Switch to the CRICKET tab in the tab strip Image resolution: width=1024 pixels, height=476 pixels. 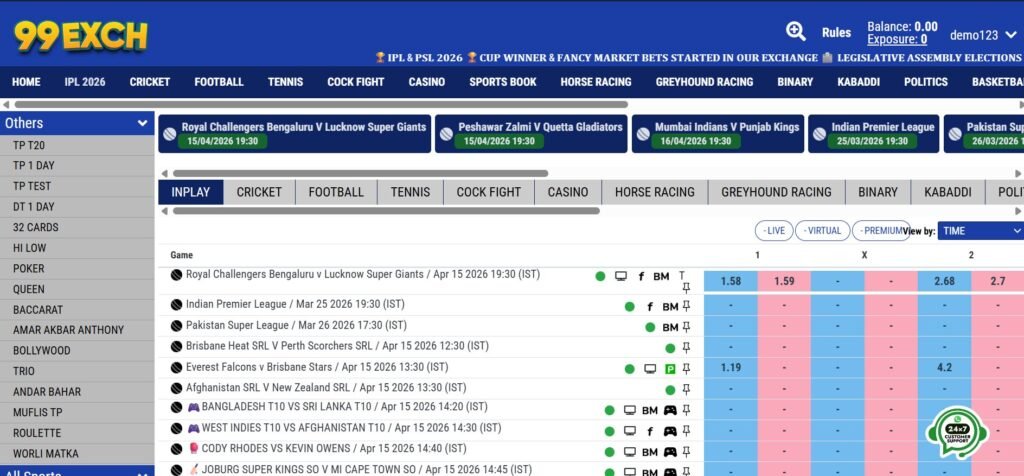click(x=259, y=192)
